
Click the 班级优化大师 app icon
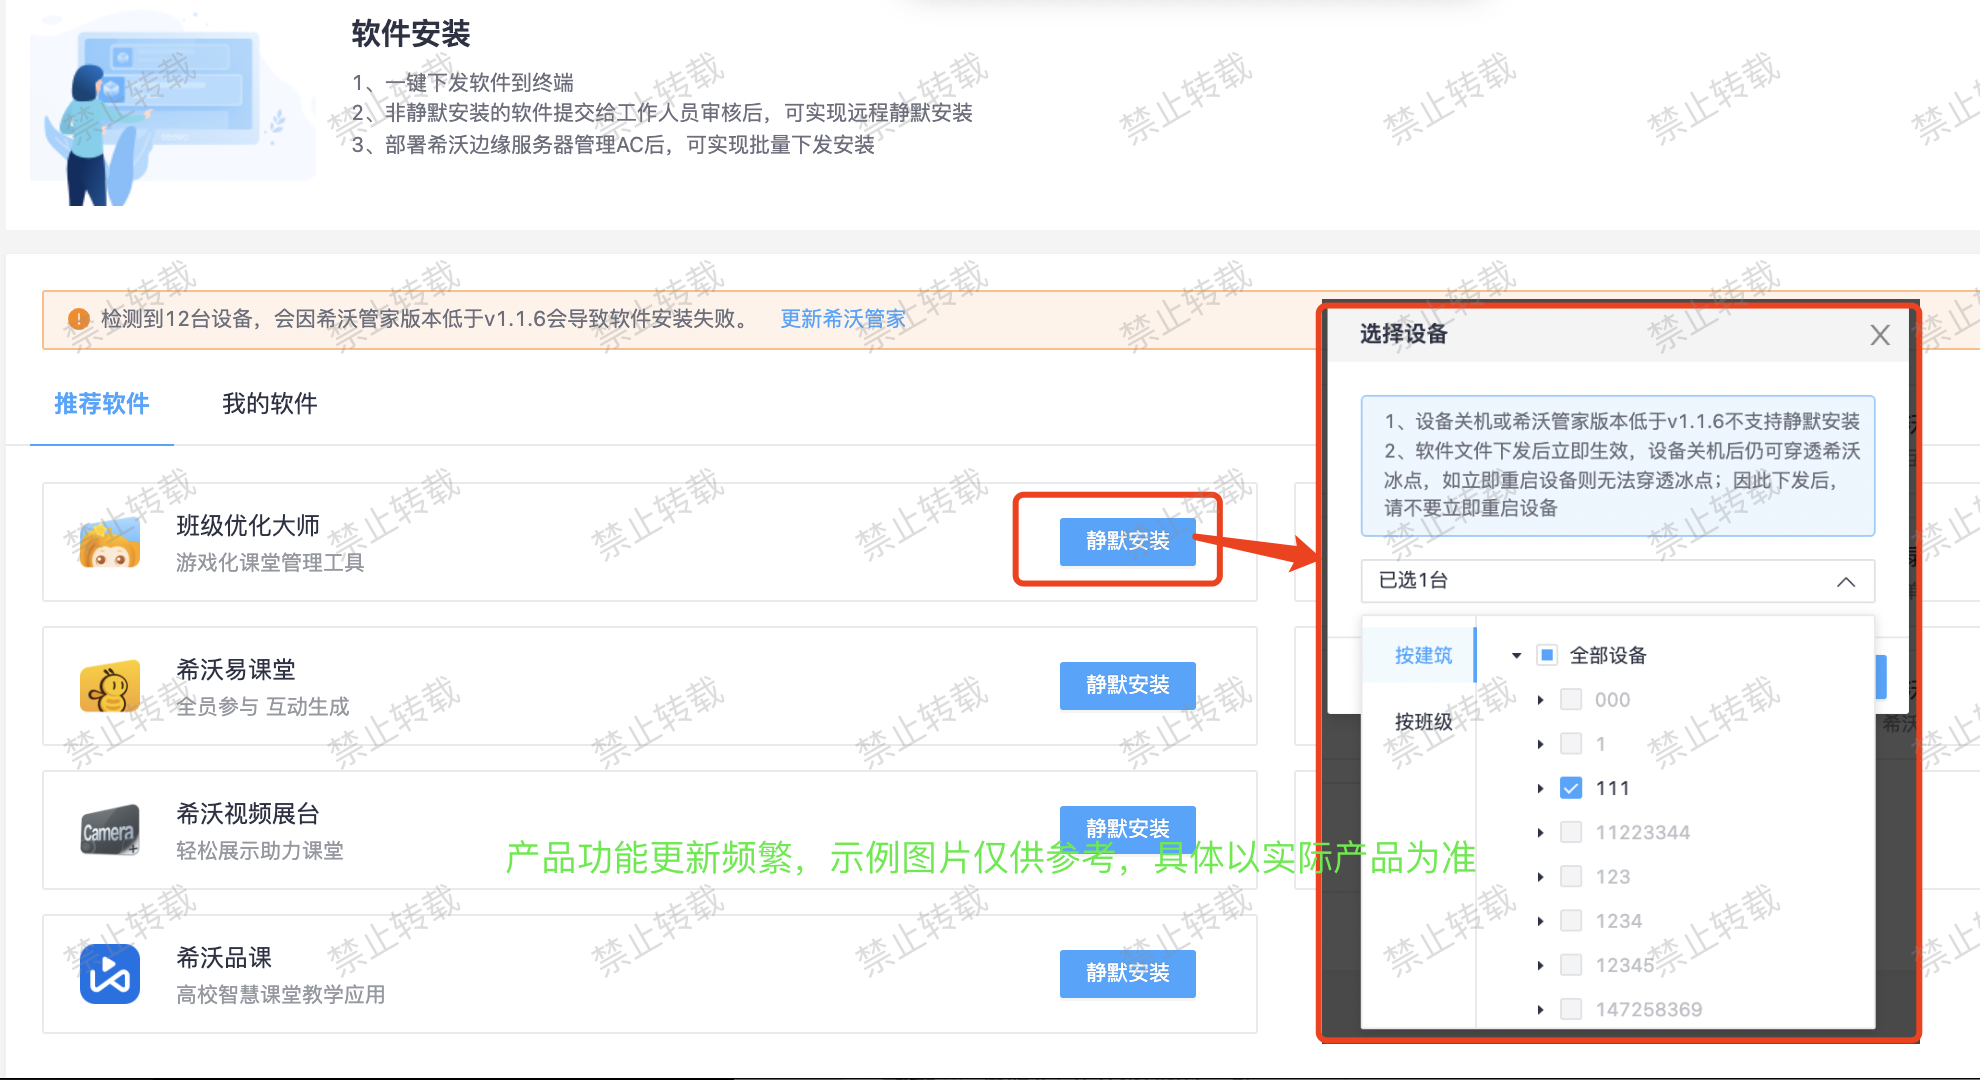coord(110,544)
